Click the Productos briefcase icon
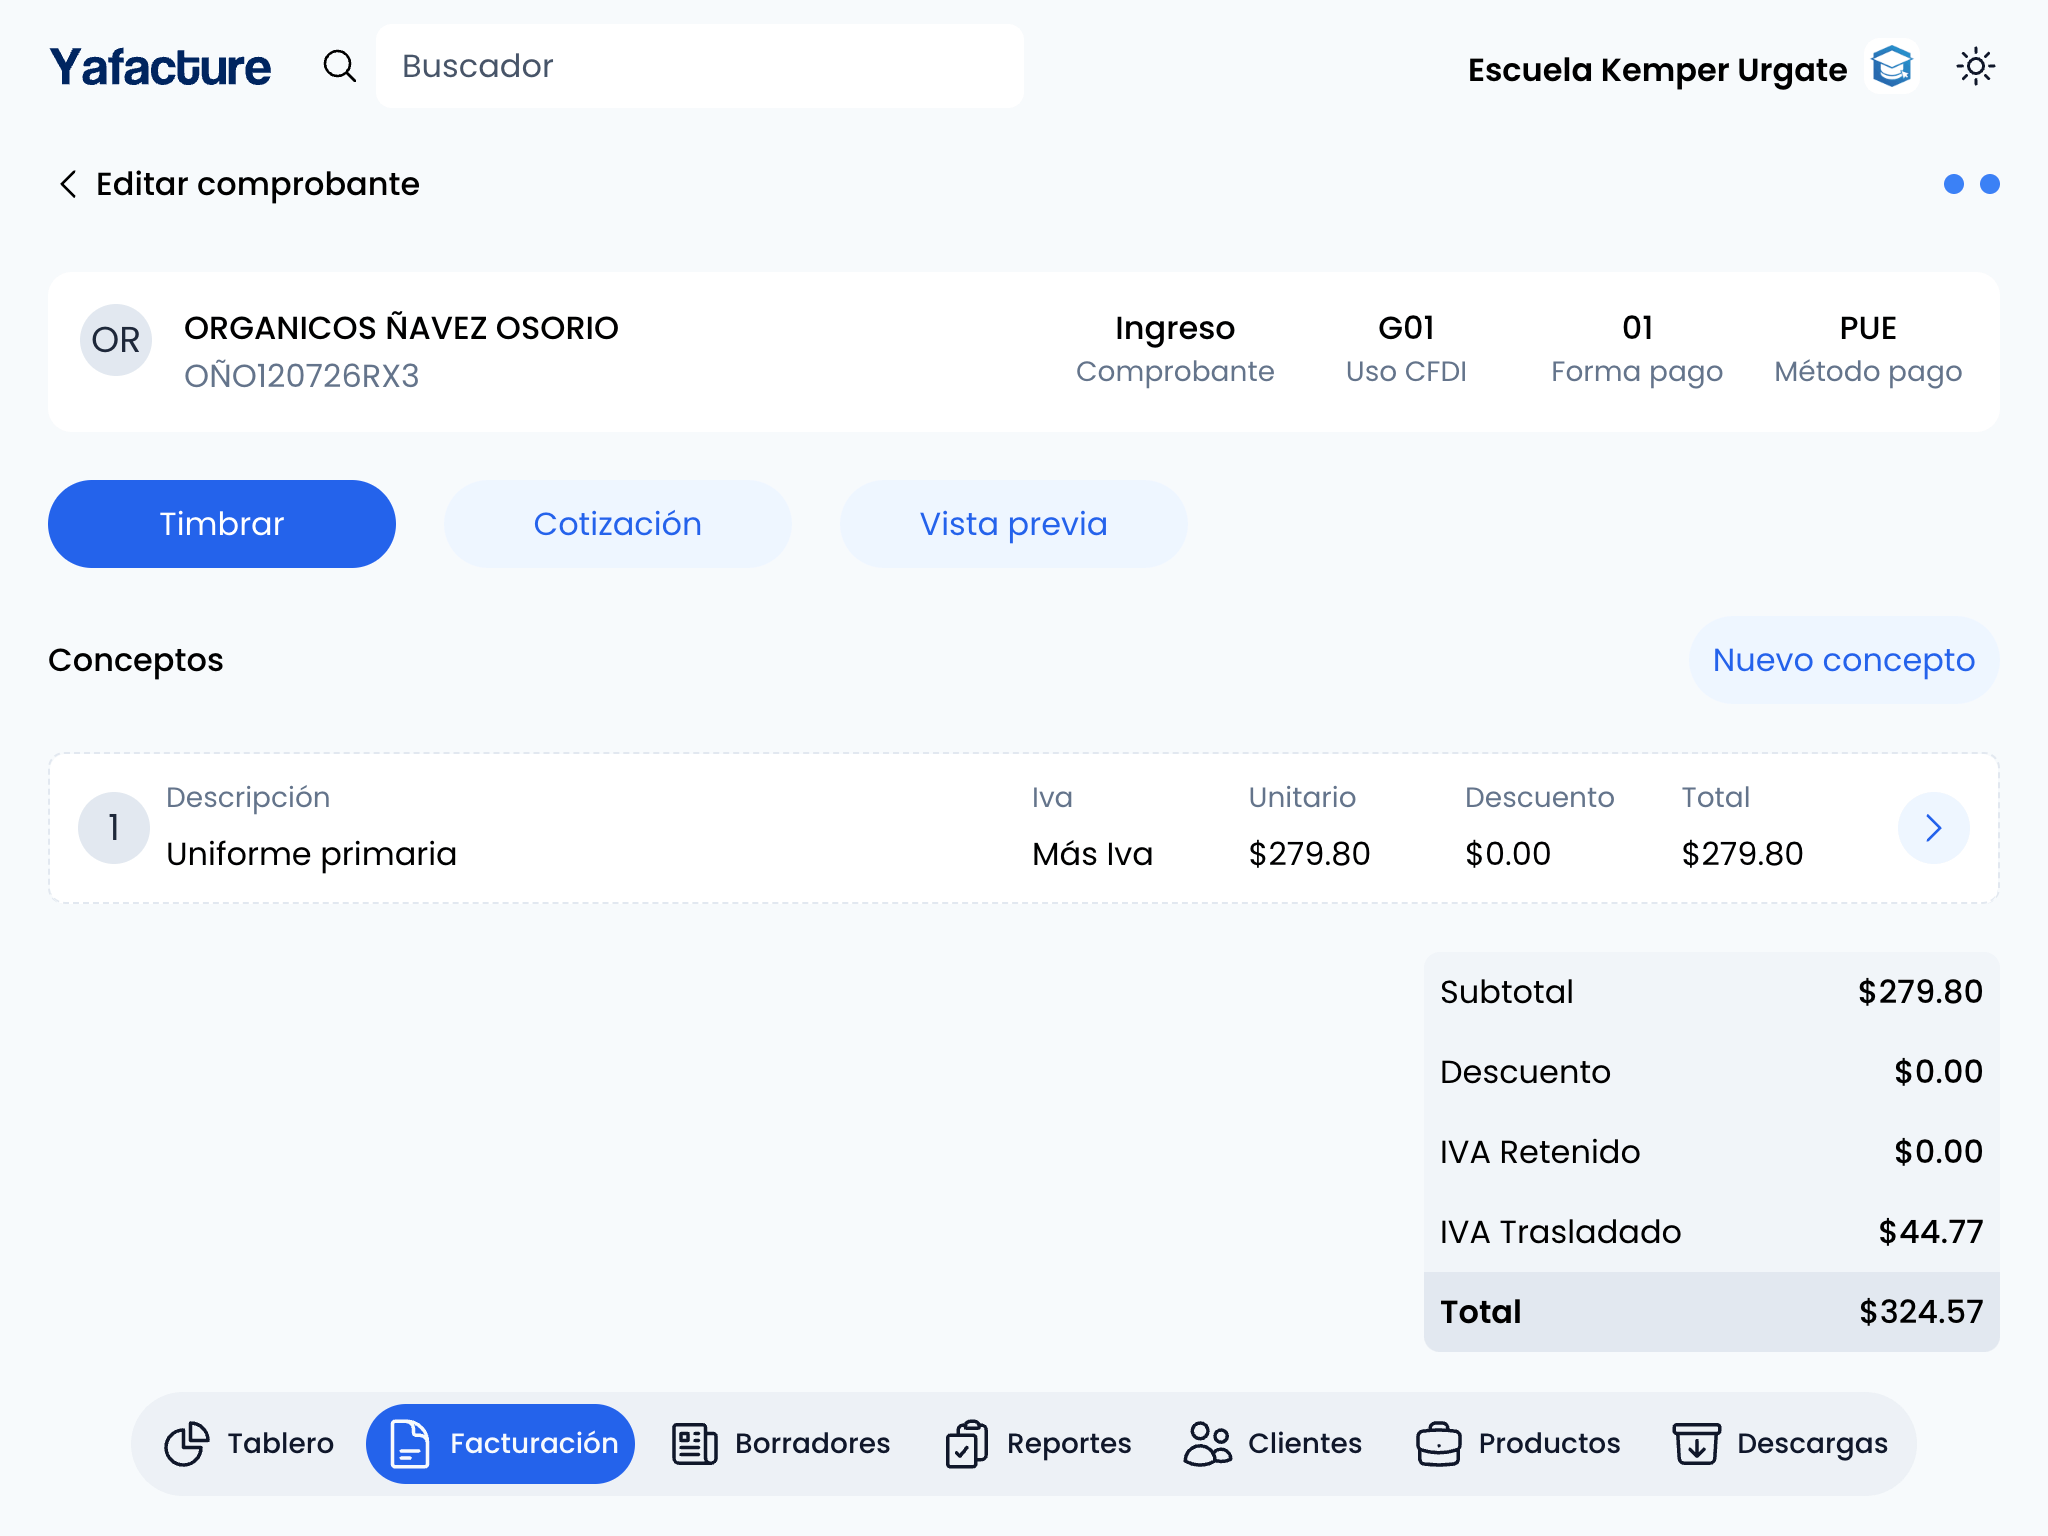 coord(1439,1444)
